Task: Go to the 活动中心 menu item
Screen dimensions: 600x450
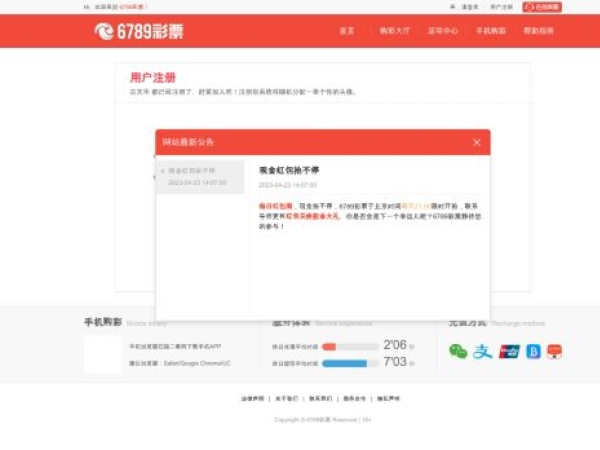Action: click(x=443, y=31)
